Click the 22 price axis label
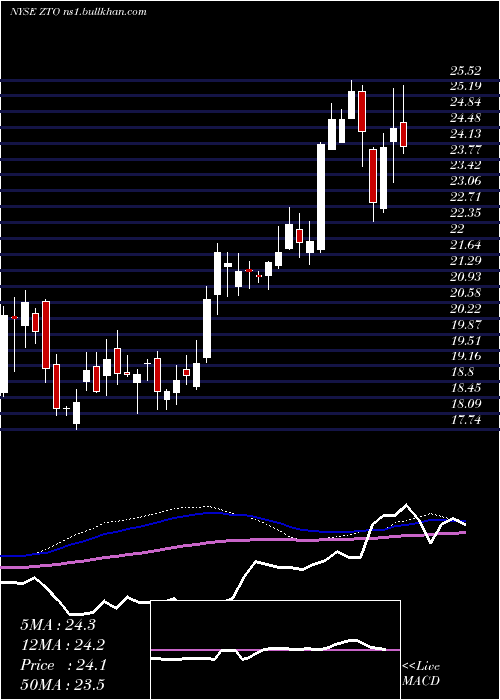 (x=457, y=229)
